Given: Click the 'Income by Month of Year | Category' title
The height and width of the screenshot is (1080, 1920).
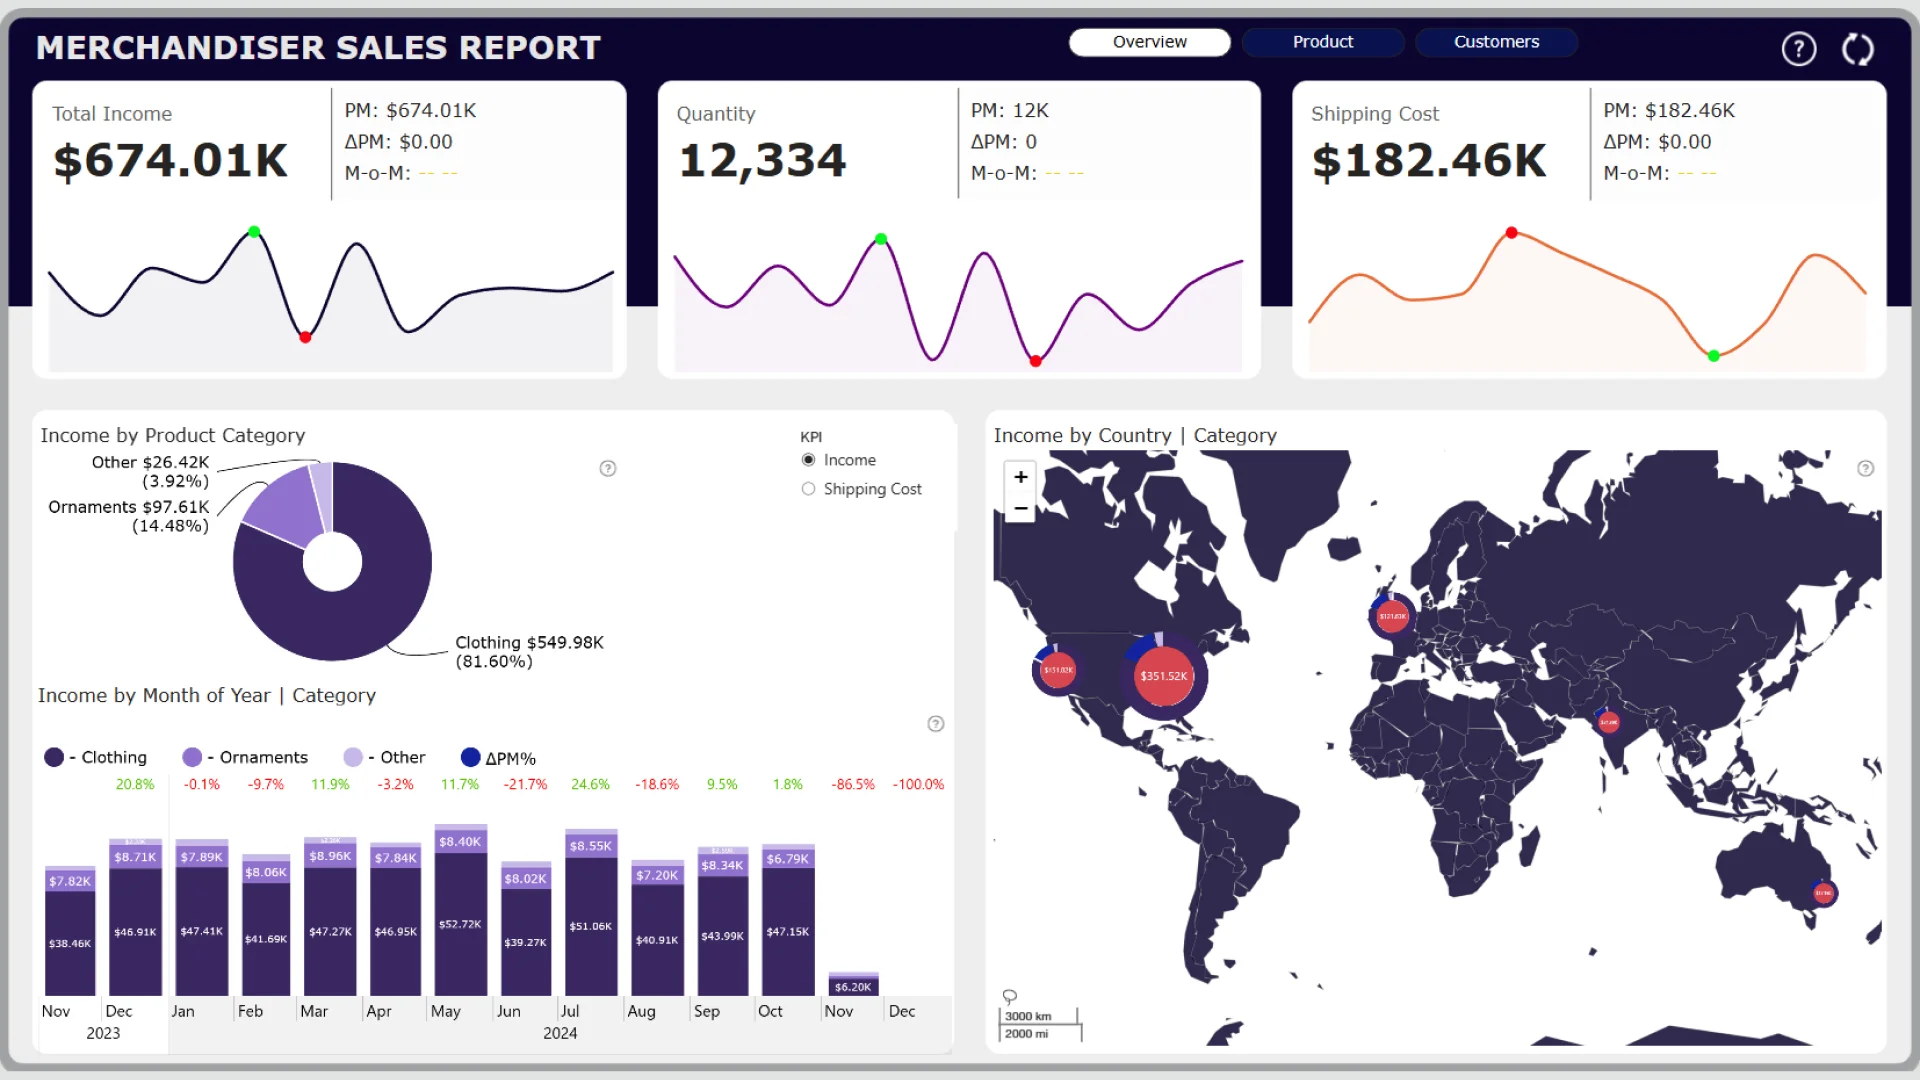Looking at the screenshot, I should 207,695.
